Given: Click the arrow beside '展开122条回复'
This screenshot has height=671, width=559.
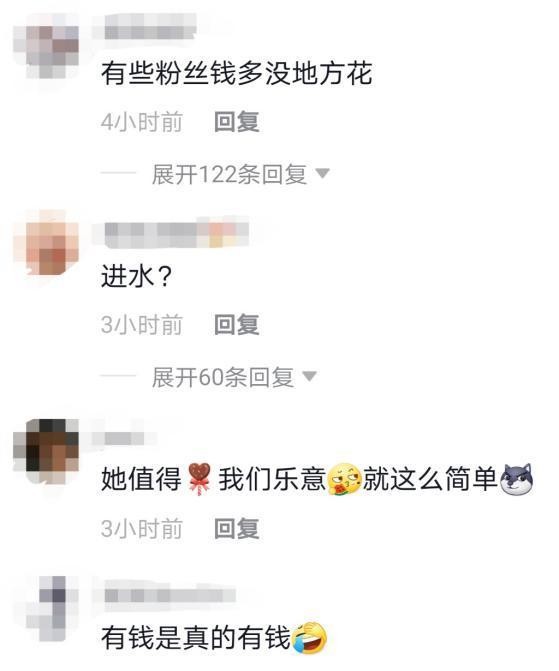Looking at the screenshot, I should tap(322, 173).
